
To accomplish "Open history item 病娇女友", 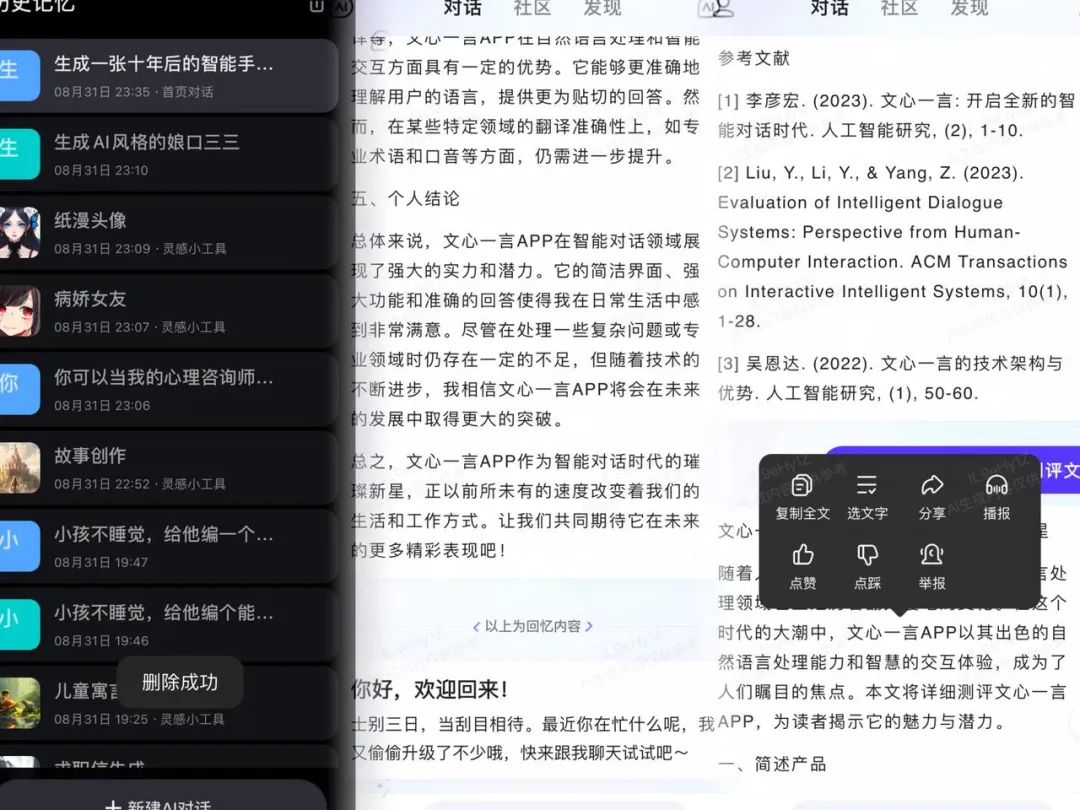I will click(x=169, y=311).
